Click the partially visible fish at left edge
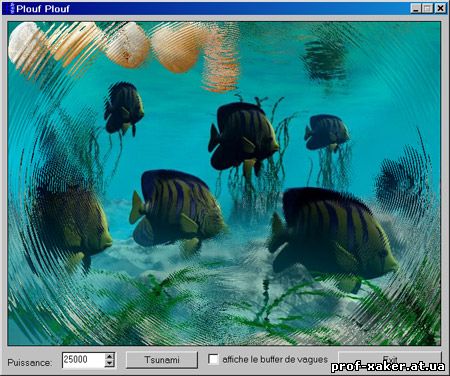Image resolution: width=450 pixels, height=376 pixels. click(72, 227)
